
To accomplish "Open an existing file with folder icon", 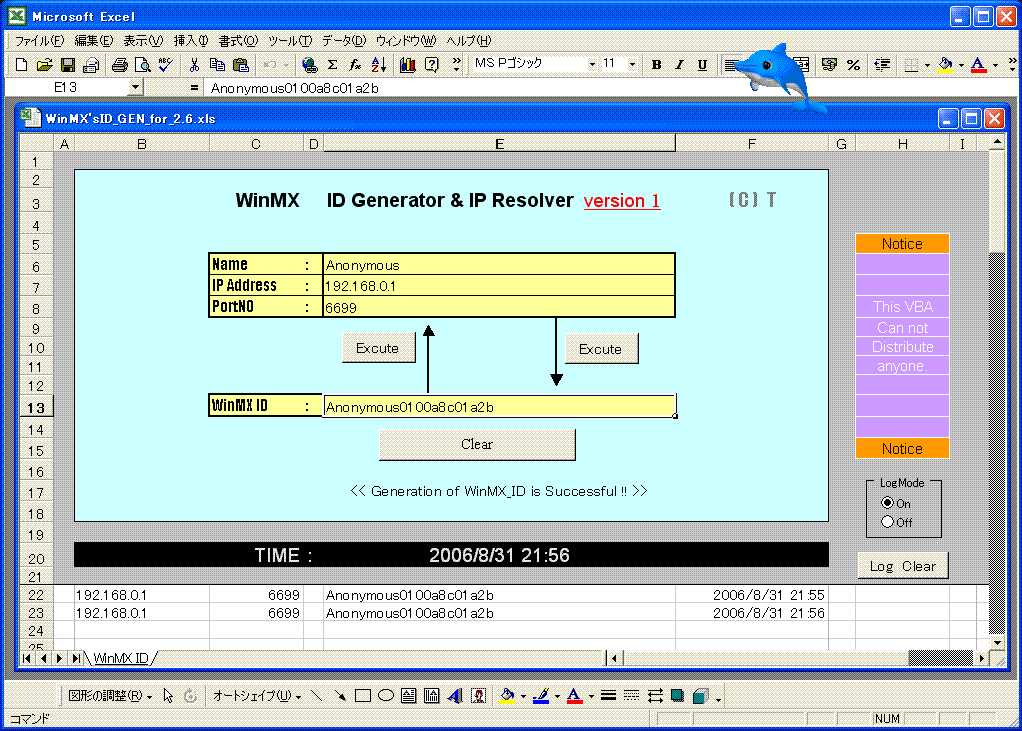I will tap(44, 64).
